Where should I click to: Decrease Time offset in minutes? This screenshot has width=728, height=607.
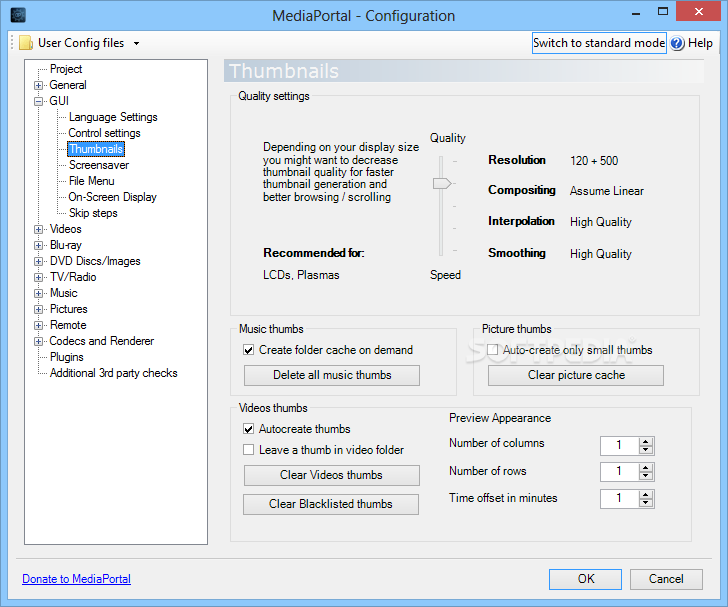[646, 503]
